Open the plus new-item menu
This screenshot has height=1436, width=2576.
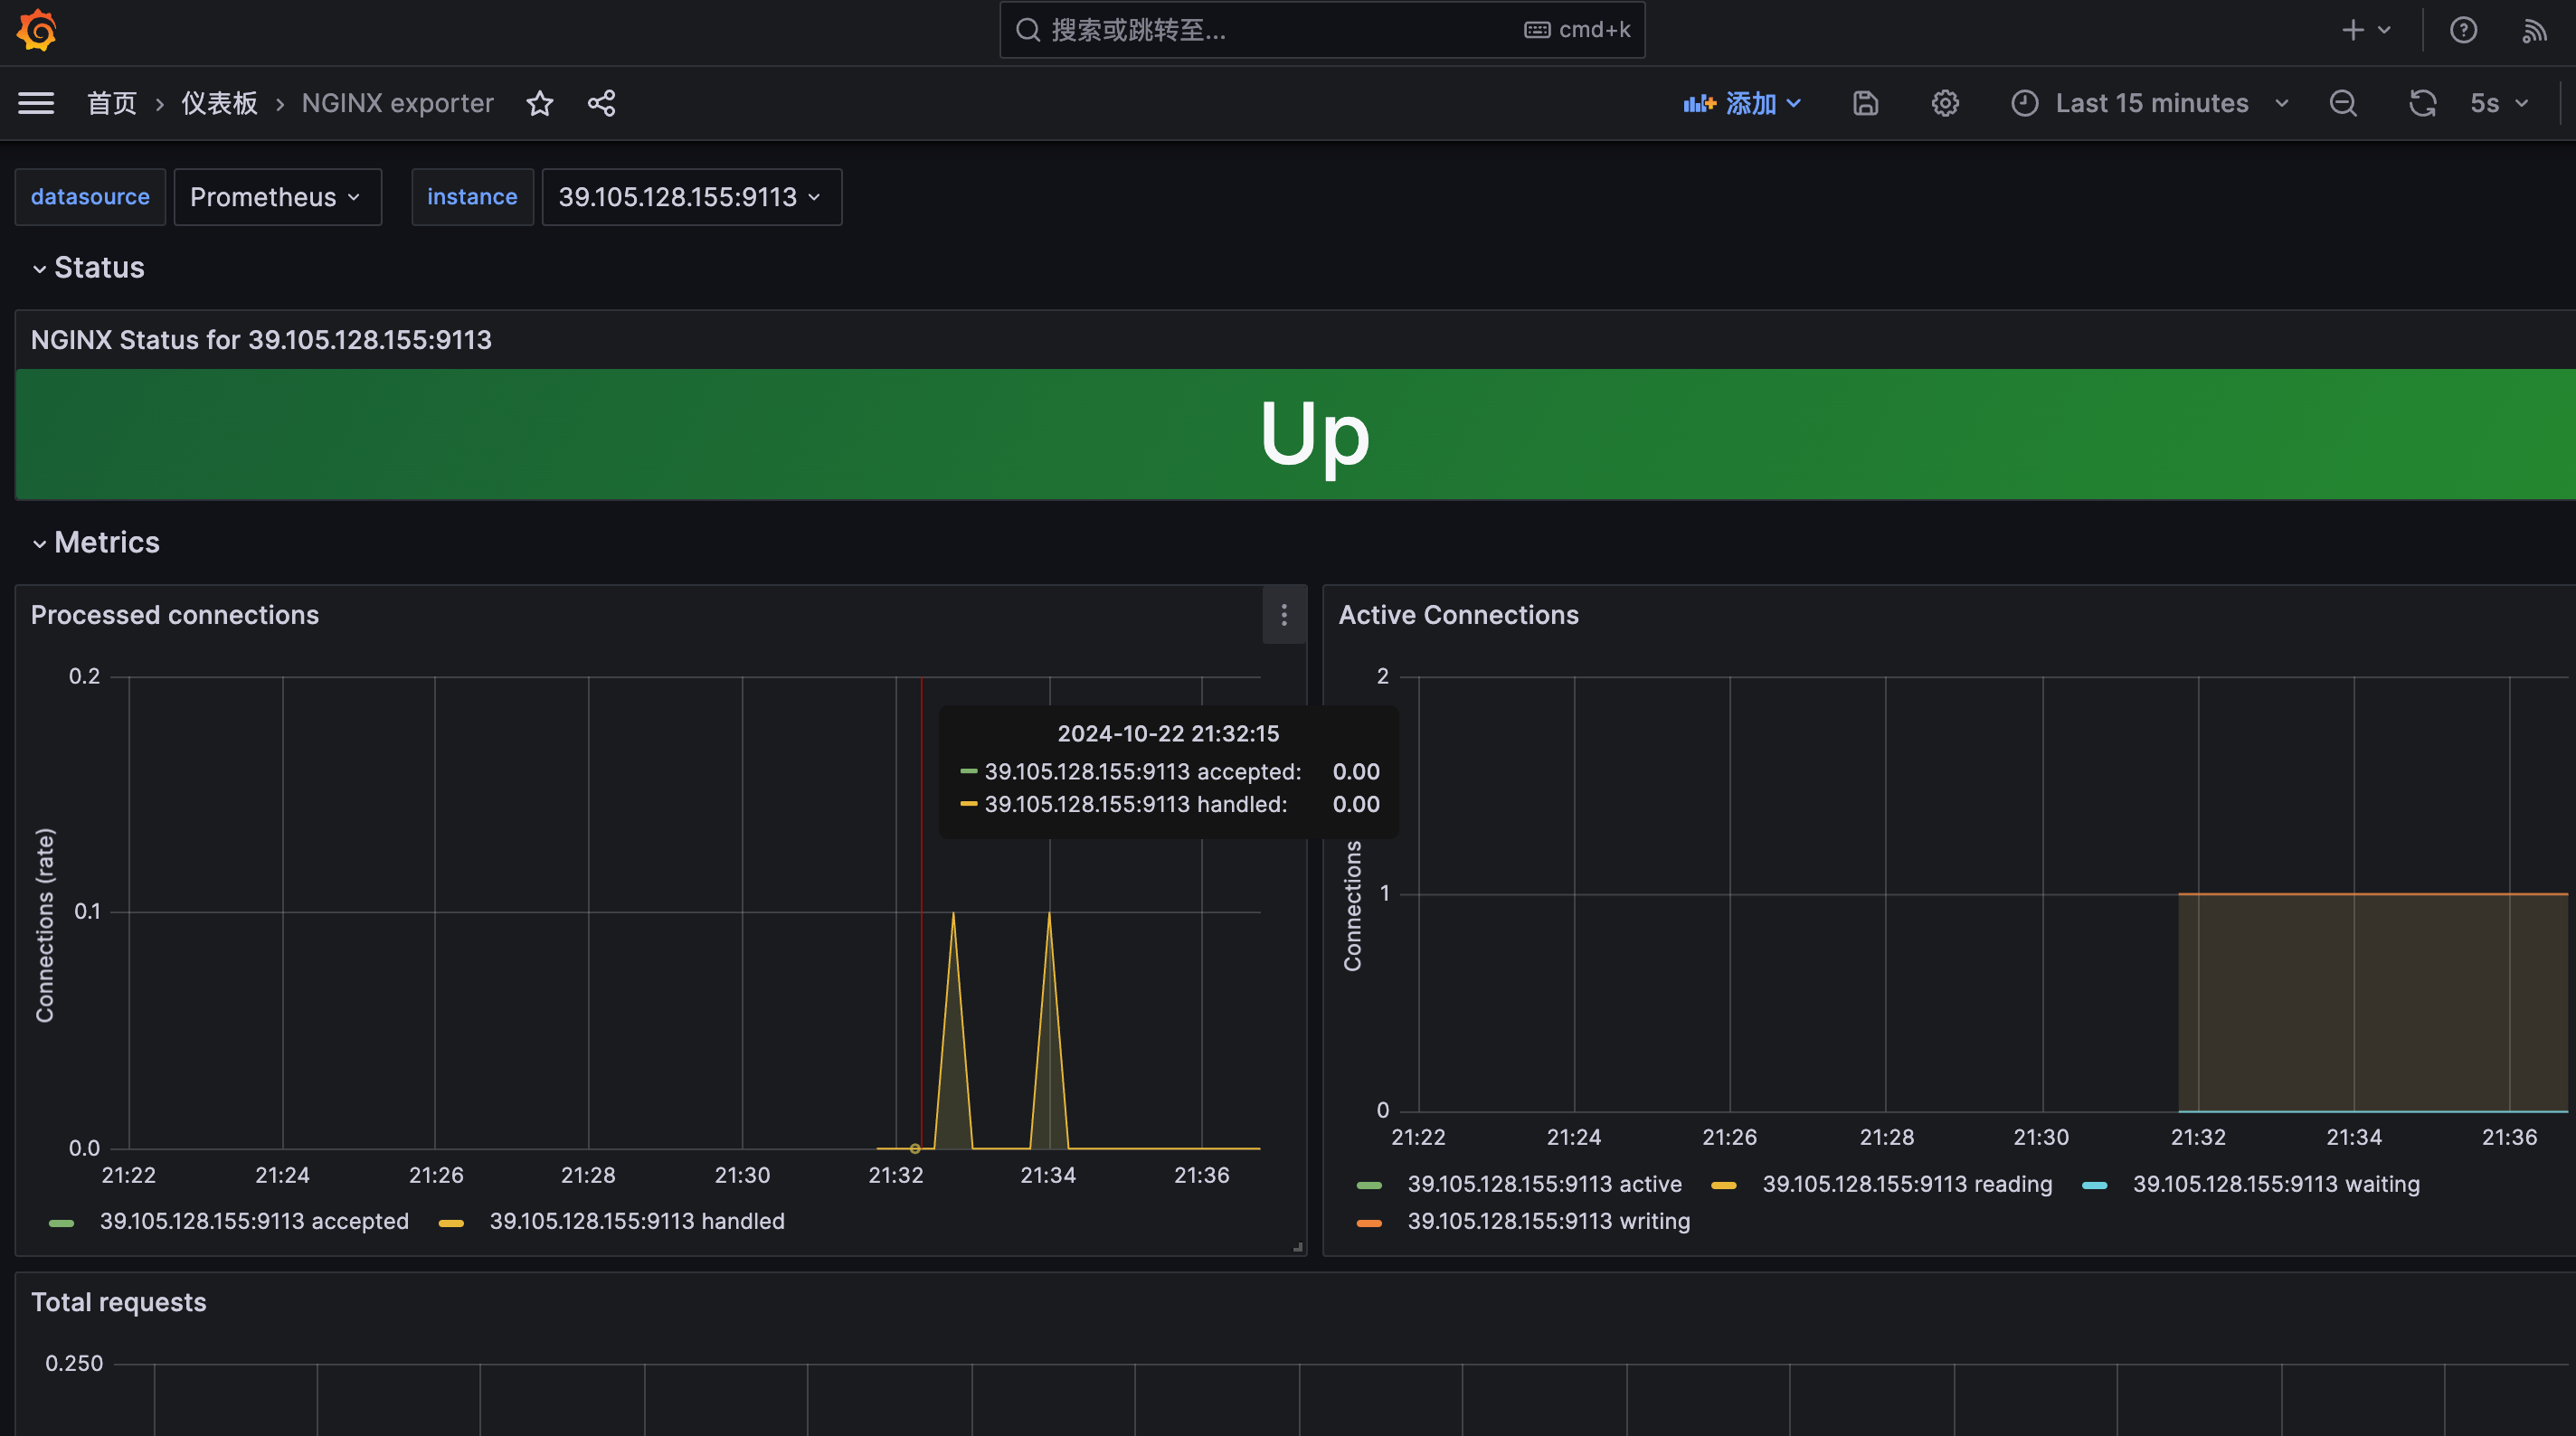[2366, 30]
